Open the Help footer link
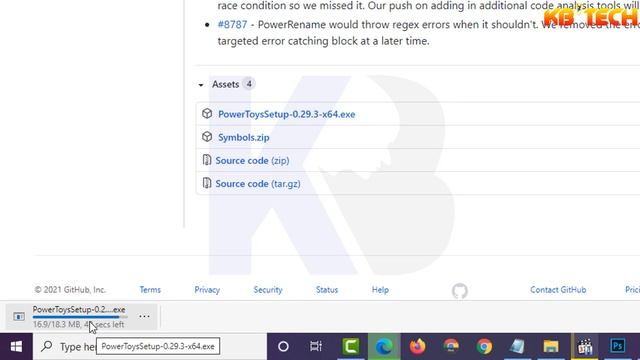This screenshot has width=640, height=360. (380, 290)
